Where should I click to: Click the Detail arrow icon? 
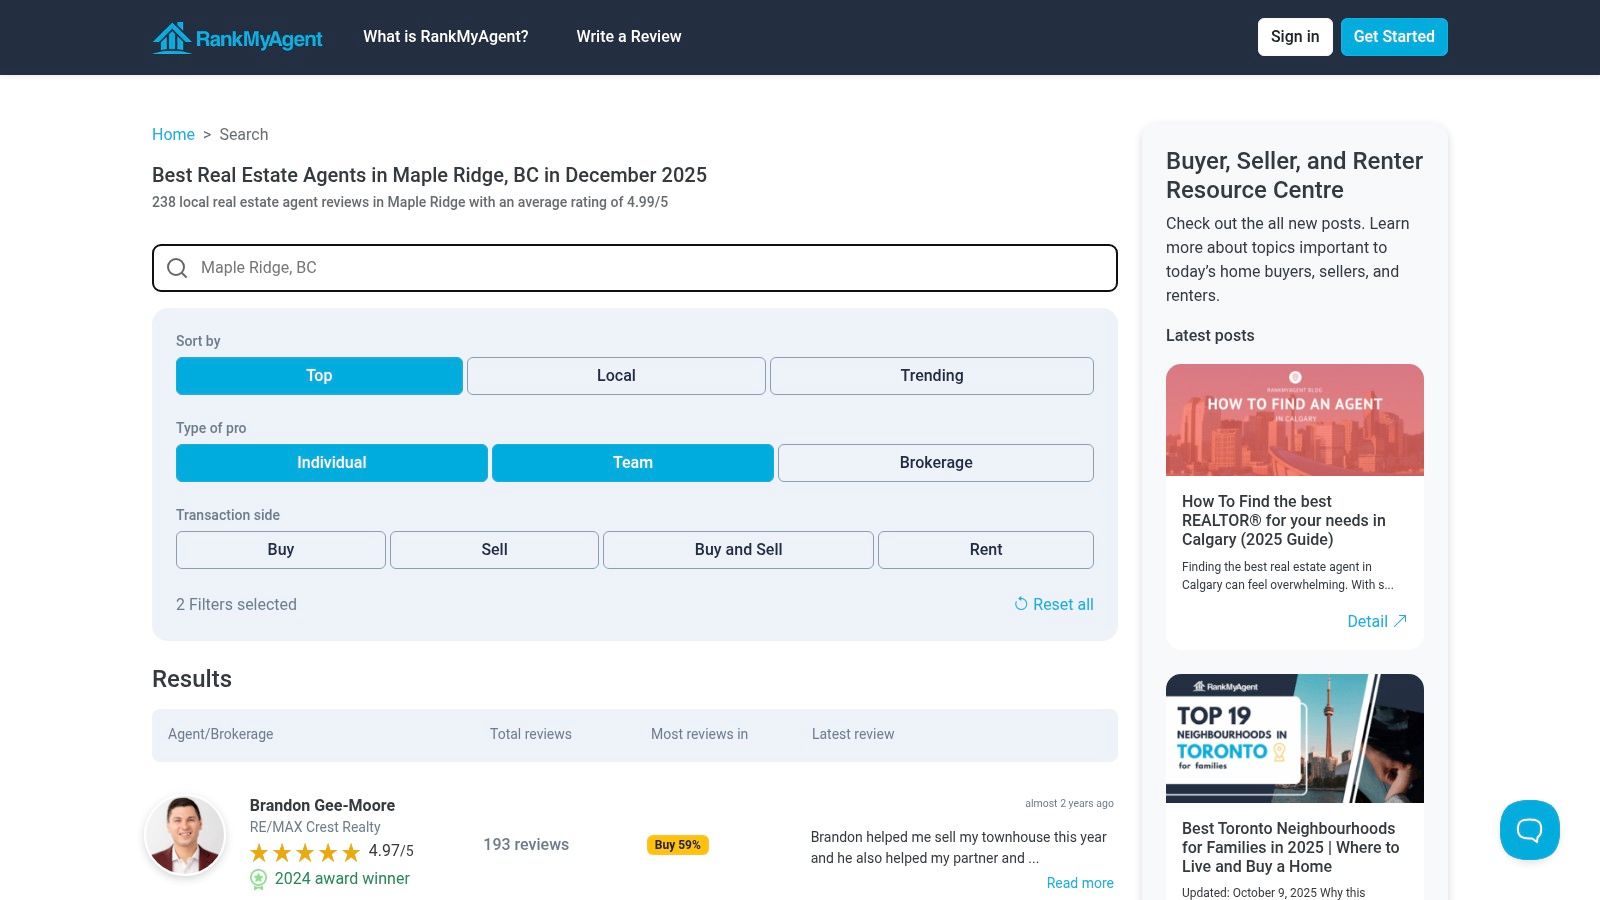[1400, 621]
